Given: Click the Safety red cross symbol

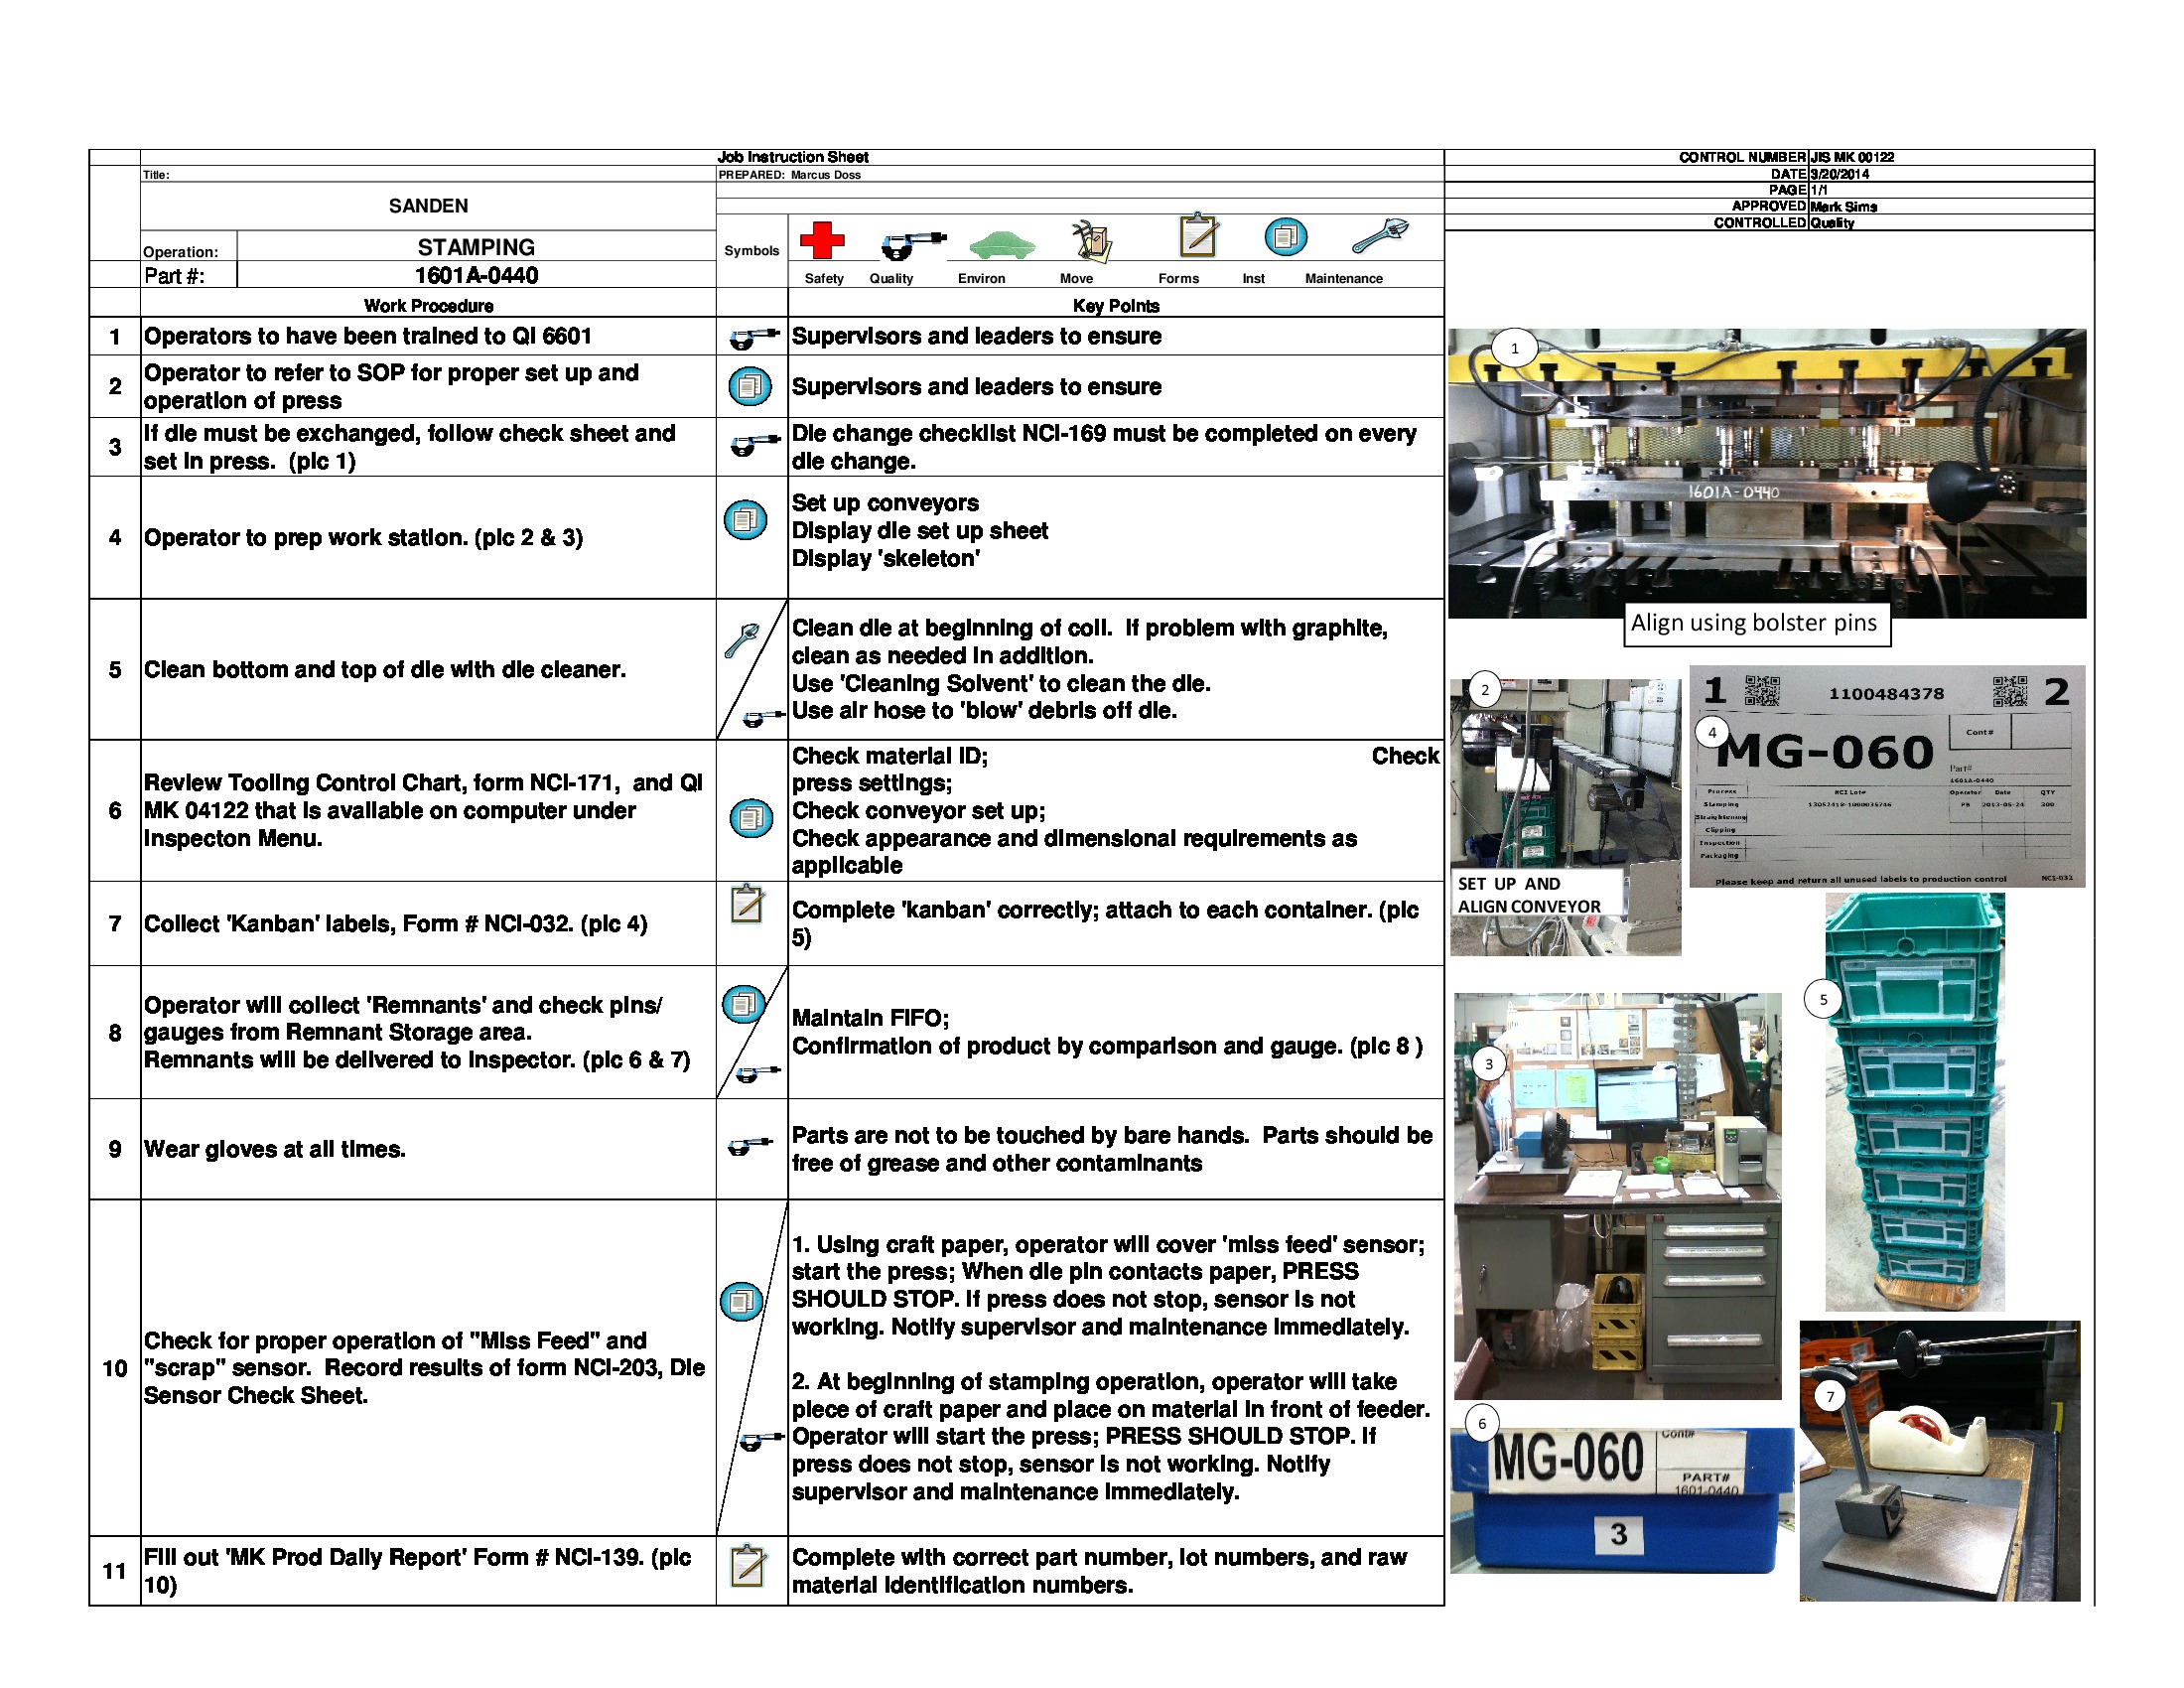Looking at the screenshot, I should pos(823,240).
